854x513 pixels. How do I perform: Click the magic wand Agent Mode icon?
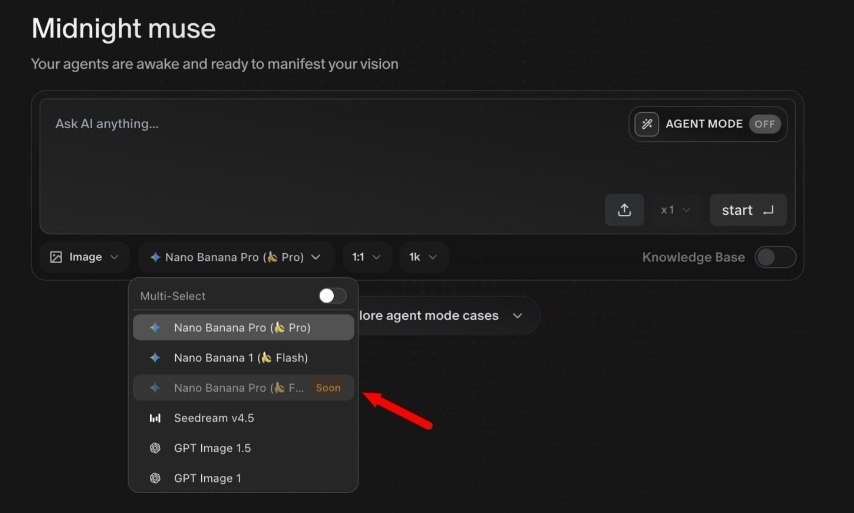(x=646, y=124)
